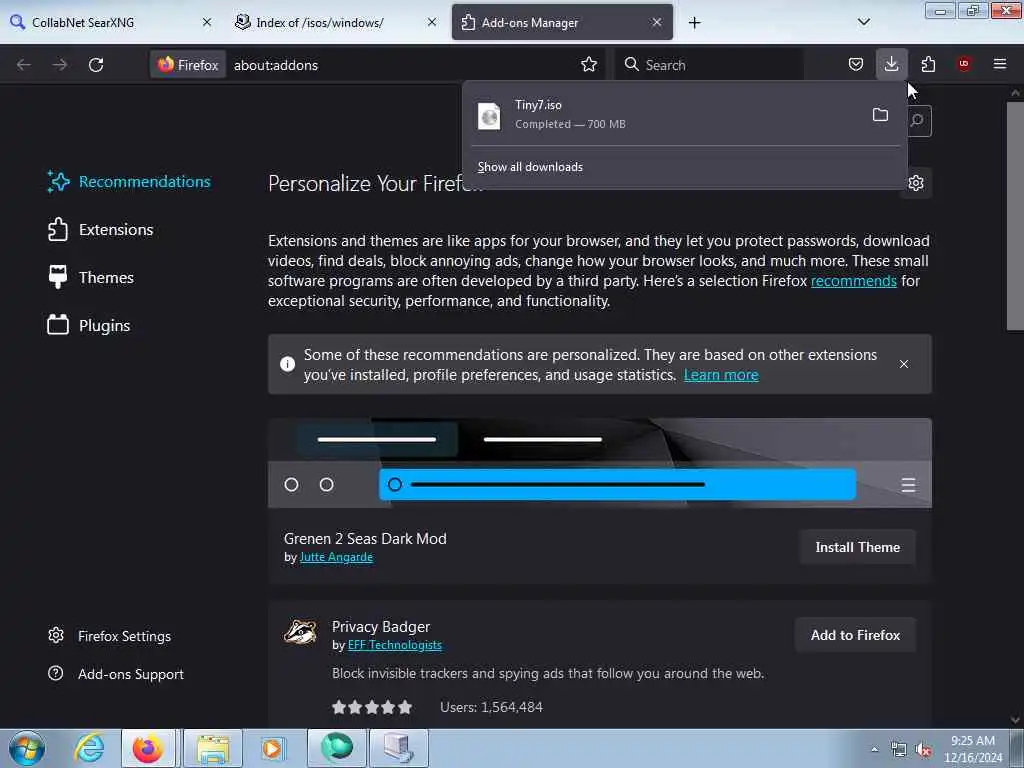1024x768 pixels.
Task: Click the Privacy Badger star rating
Action: point(372,707)
